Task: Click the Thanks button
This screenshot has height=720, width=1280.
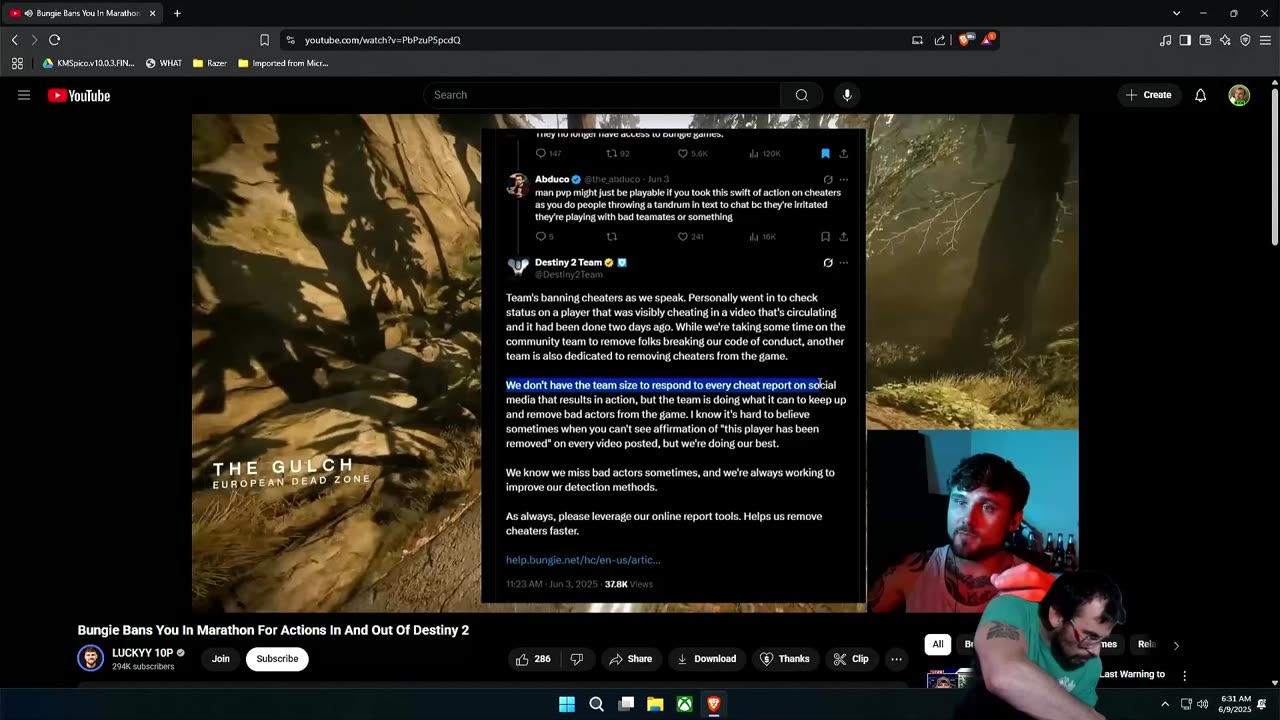Action: (785, 659)
